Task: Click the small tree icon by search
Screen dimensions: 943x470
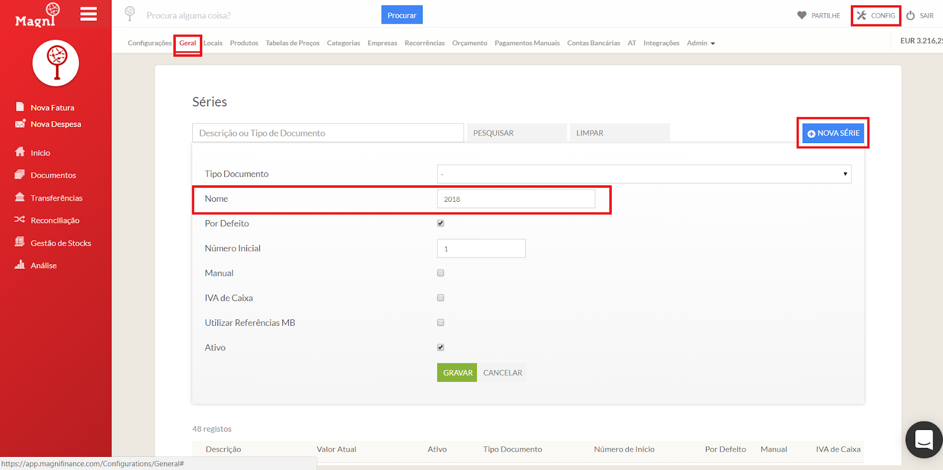Action: tap(129, 14)
